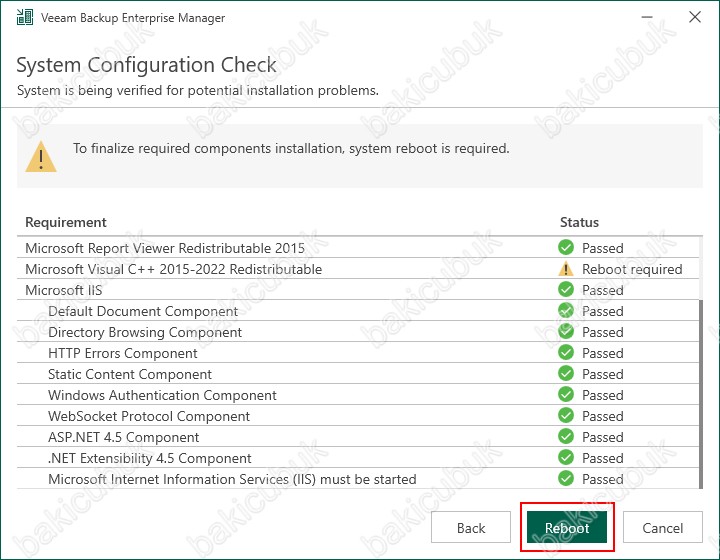
Task: Click green check icon for Microsoft IIS row
Action: (x=566, y=290)
